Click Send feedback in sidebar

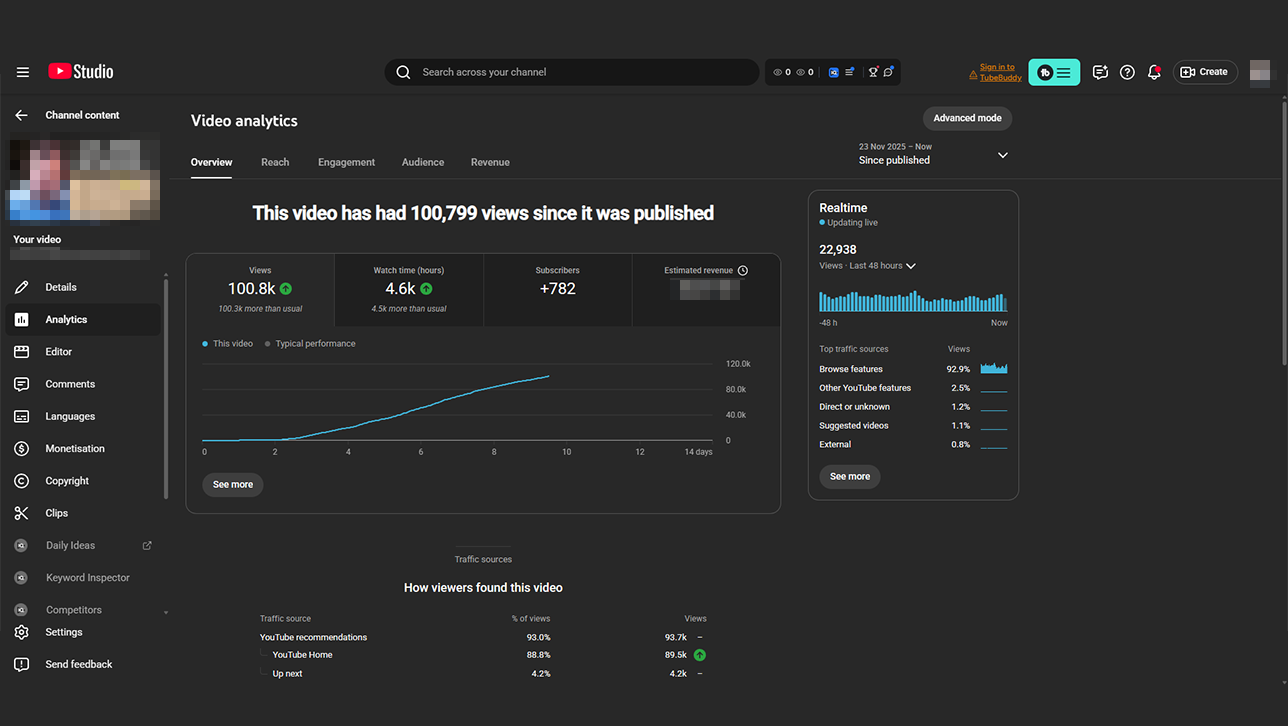[83, 664]
